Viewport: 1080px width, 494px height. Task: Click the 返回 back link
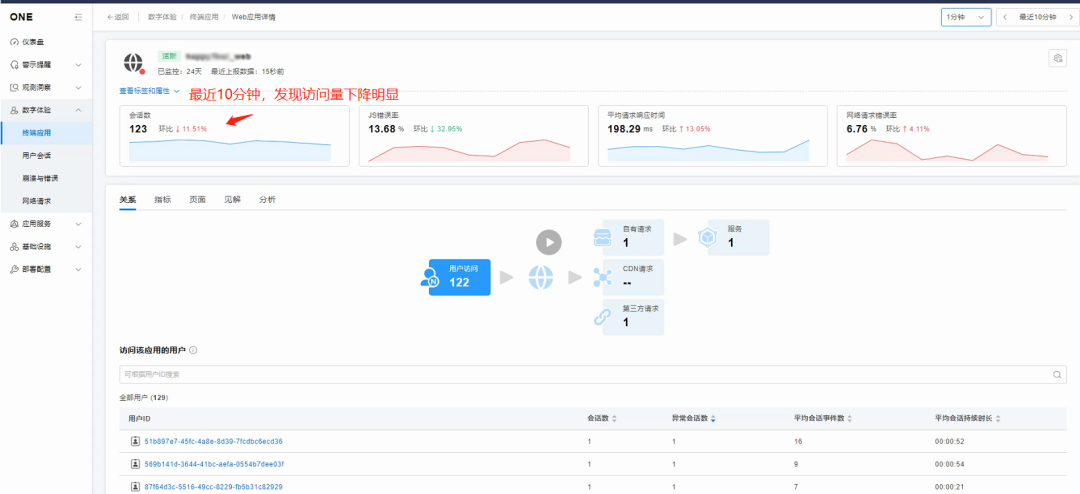tap(118, 17)
